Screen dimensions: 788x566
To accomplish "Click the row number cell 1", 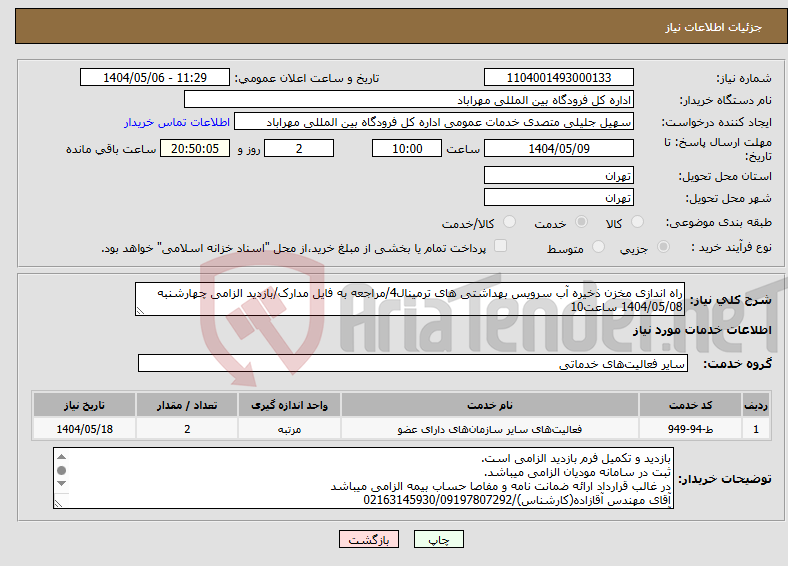I will pos(756,429).
